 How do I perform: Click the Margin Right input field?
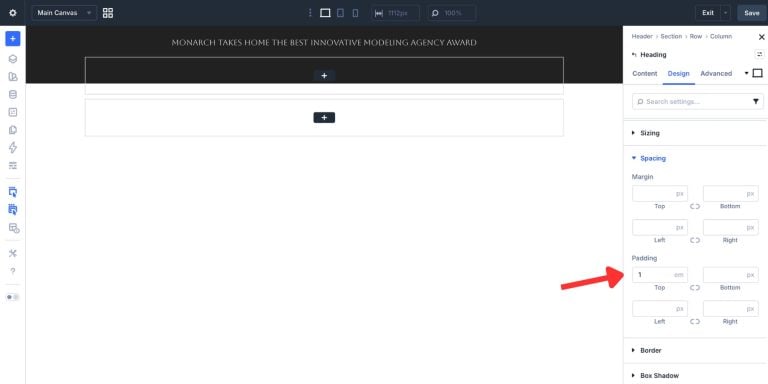coord(730,227)
